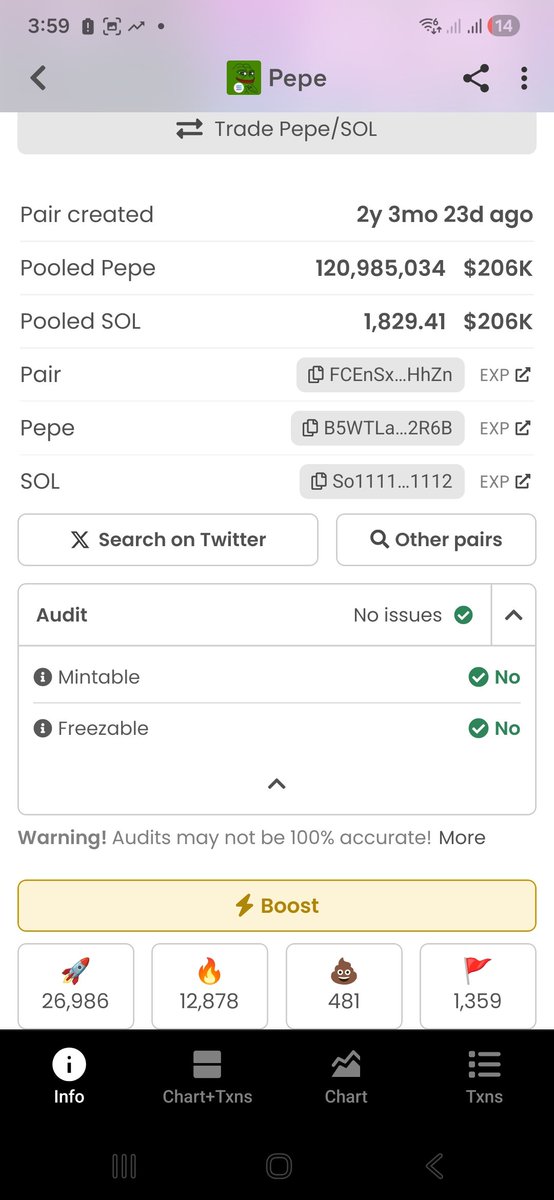The width and height of the screenshot is (554, 1200).
Task: Tap Android recent apps navigation button
Action: [x=124, y=1166]
